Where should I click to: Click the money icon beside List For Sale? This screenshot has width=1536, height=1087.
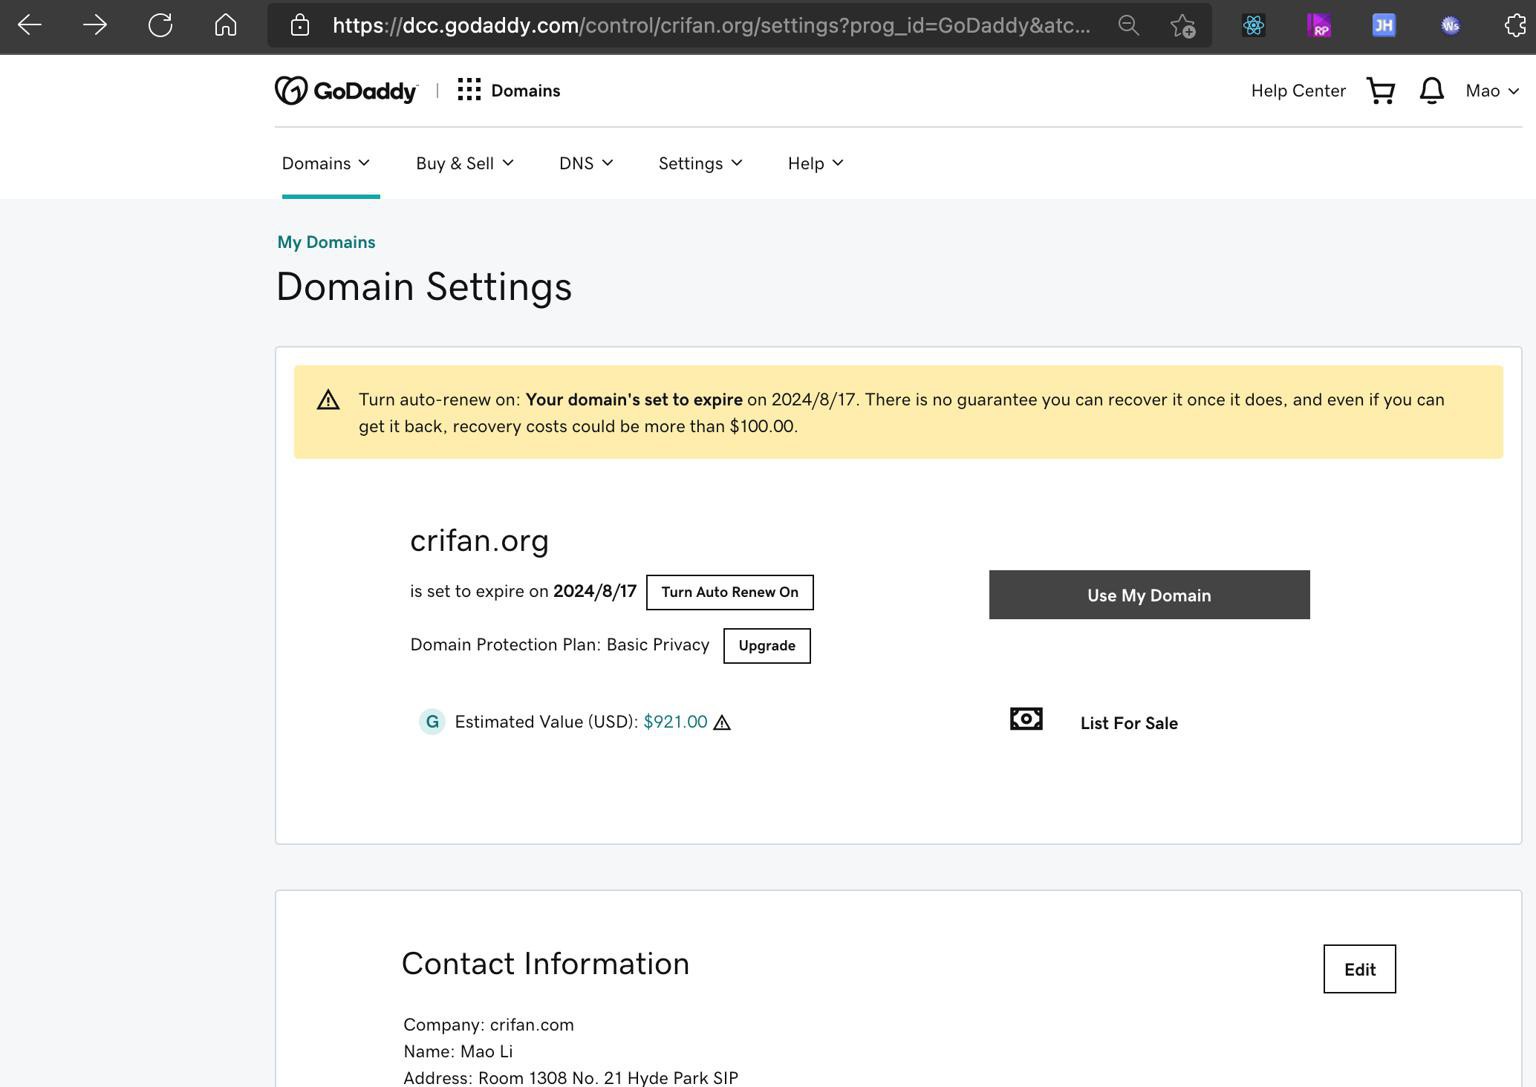click(x=1026, y=719)
